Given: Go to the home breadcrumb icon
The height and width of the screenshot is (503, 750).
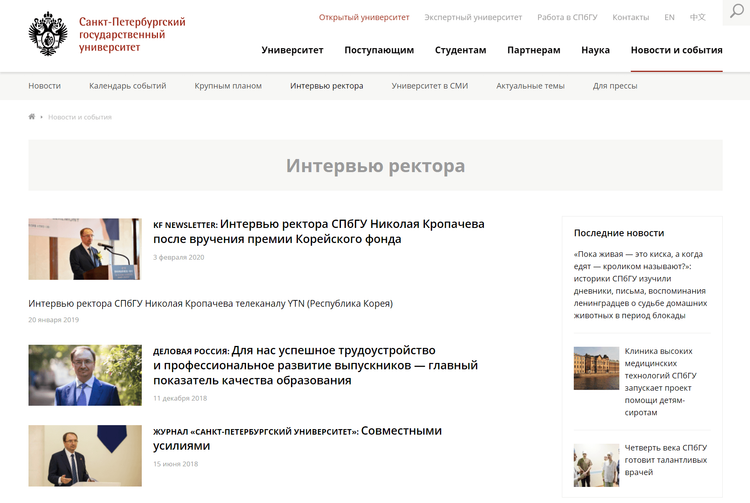Looking at the screenshot, I should tap(32, 117).
